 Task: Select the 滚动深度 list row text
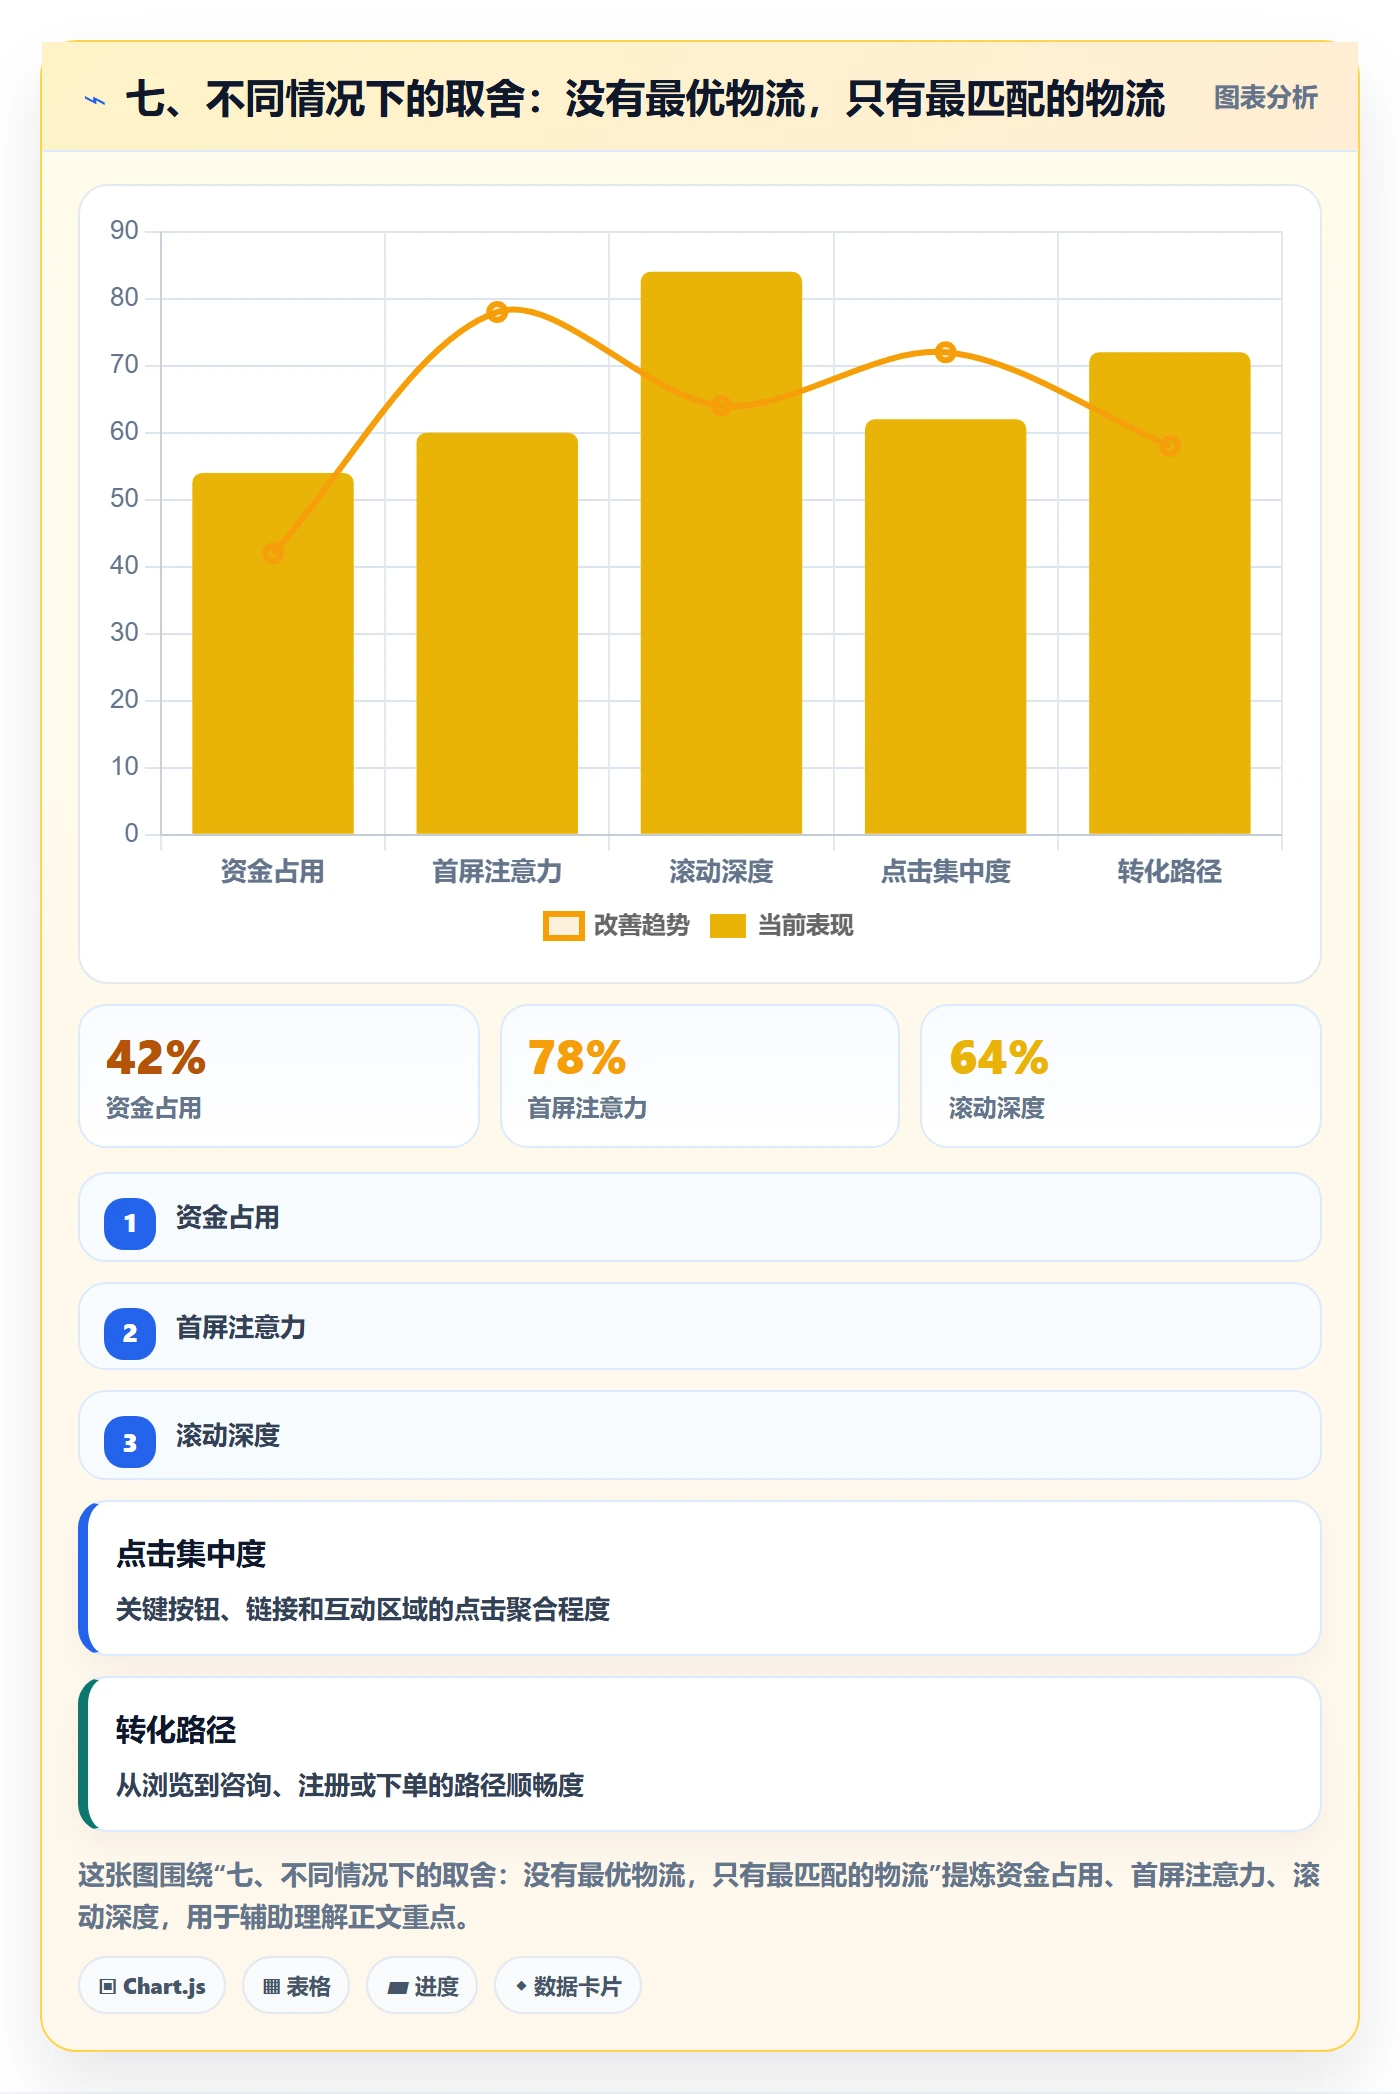click(x=228, y=1436)
